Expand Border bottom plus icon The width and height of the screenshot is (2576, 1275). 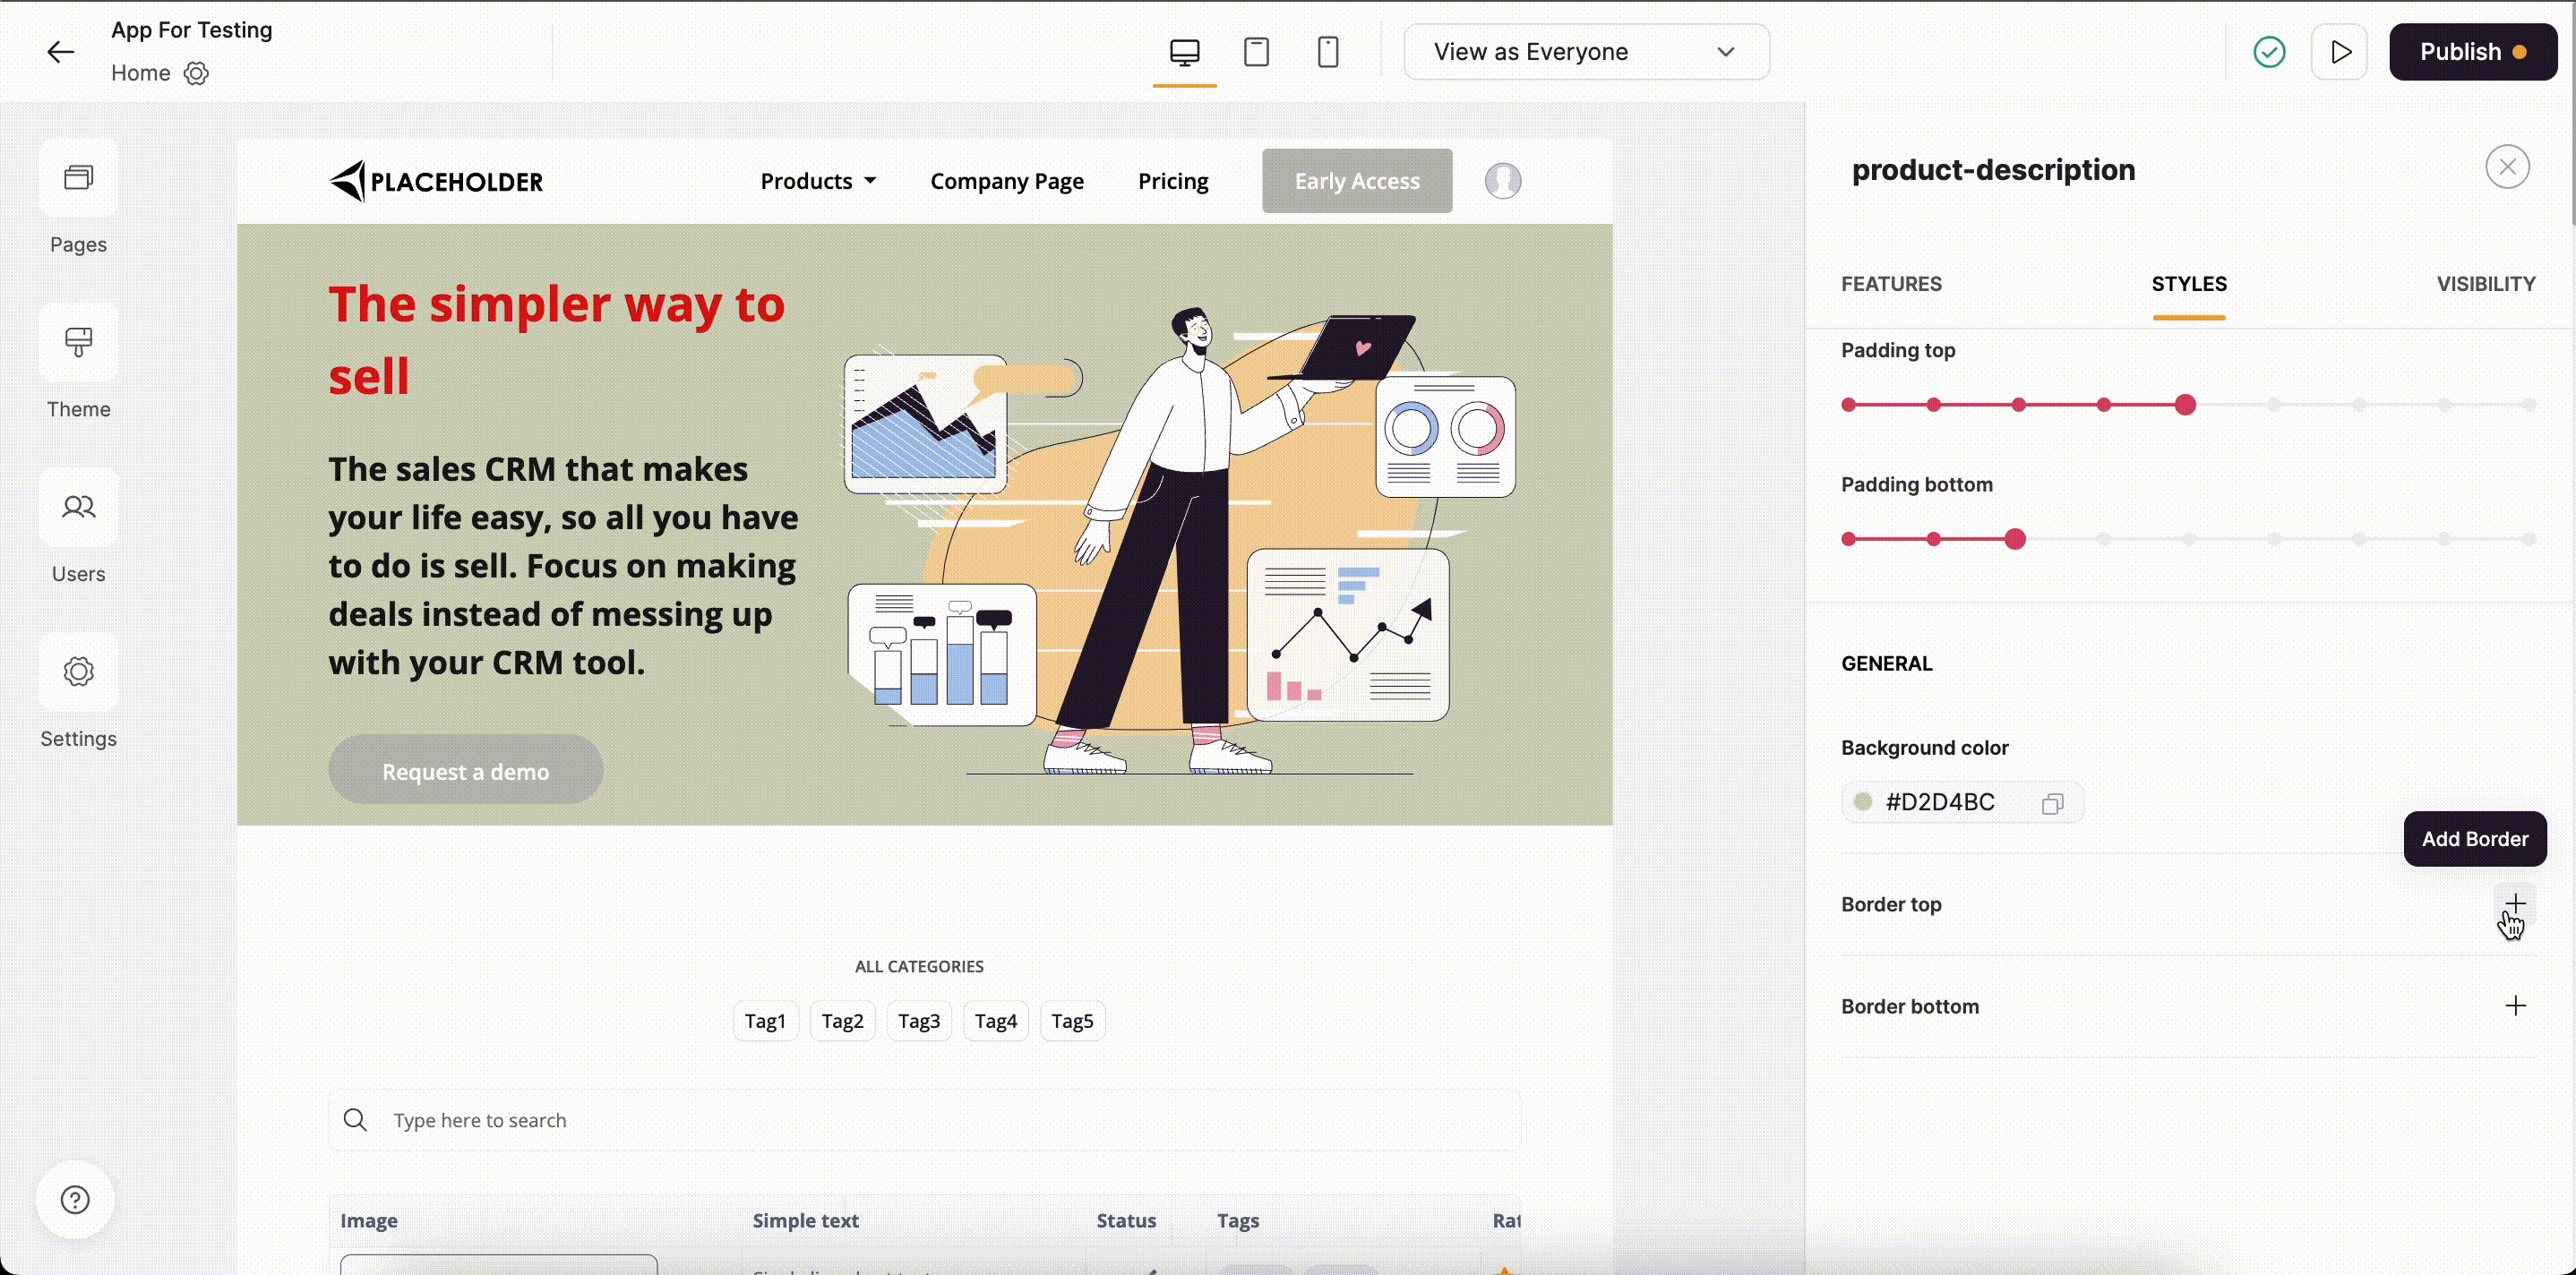pos(2515,1005)
